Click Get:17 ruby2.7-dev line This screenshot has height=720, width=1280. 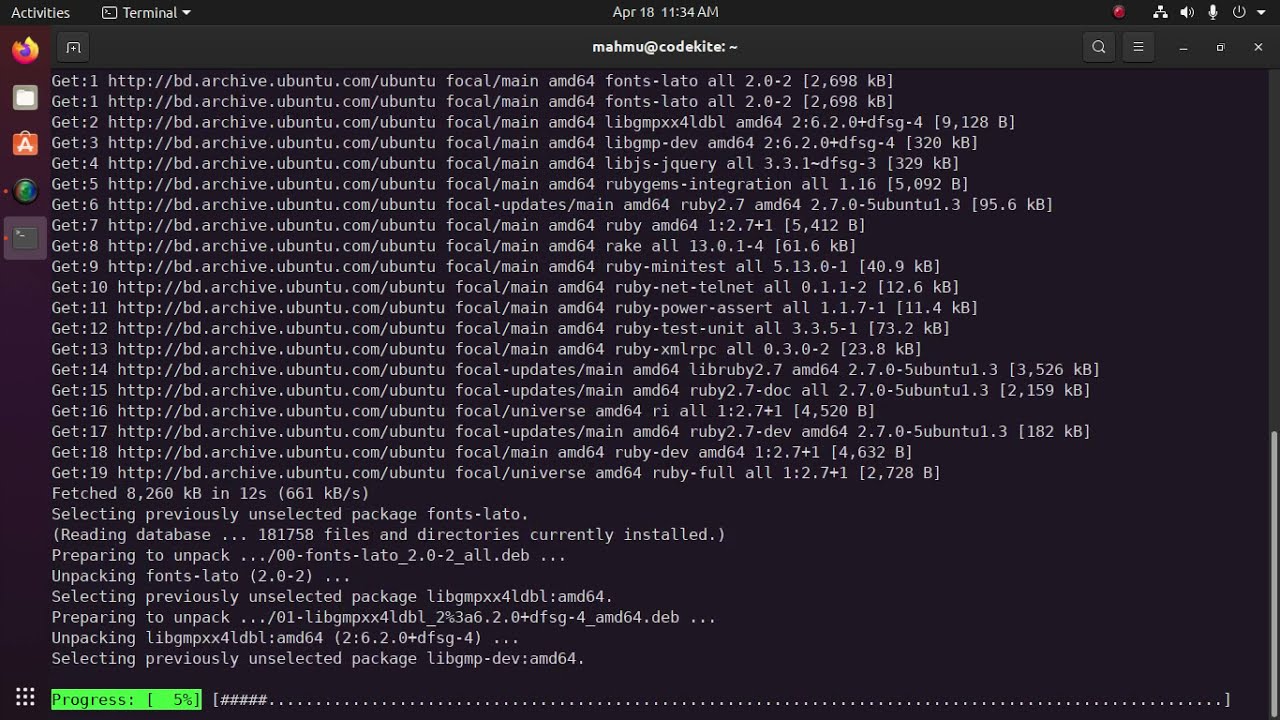click(571, 431)
